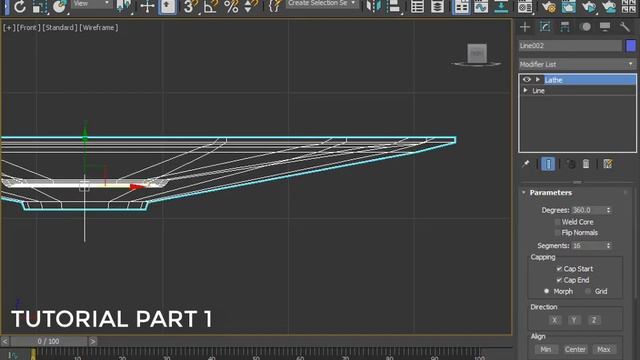
Task: Open the Curve Editor
Action: (x=481, y=7)
